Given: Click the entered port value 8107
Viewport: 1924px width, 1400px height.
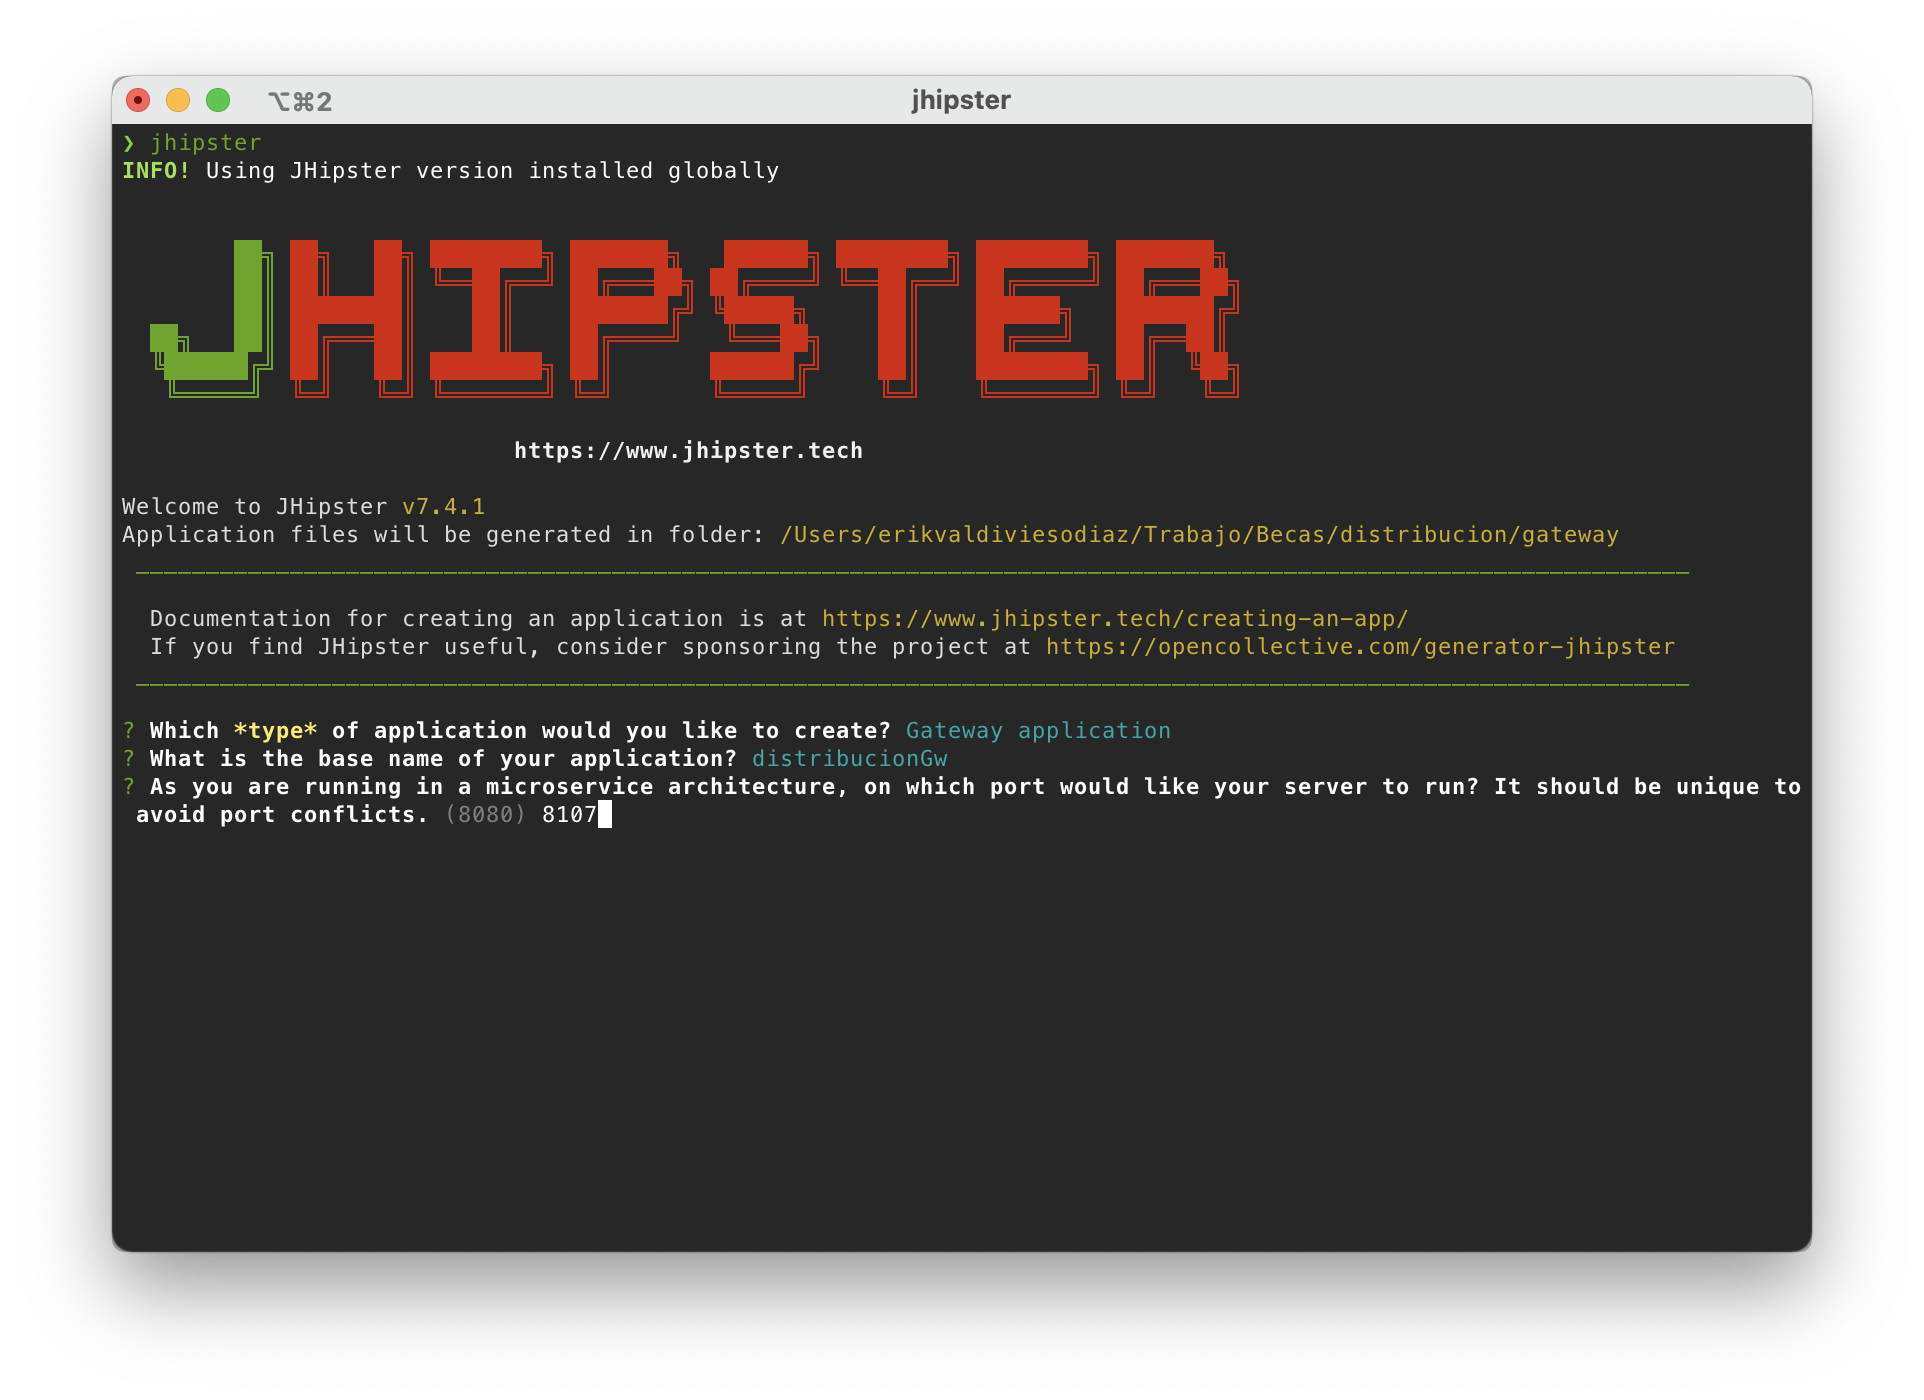Looking at the screenshot, I should [x=569, y=815].
